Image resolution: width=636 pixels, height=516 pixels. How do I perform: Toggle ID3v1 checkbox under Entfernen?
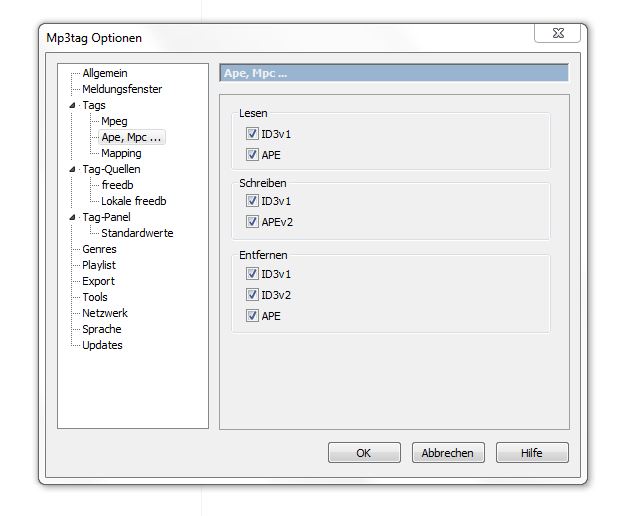(252, 274)
